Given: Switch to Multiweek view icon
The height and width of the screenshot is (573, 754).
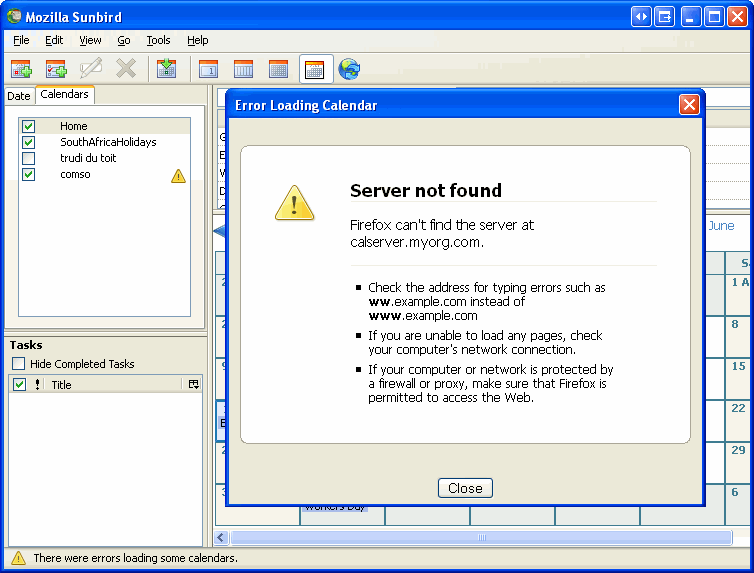Looking at the screenshot, I should pos(278,69).
